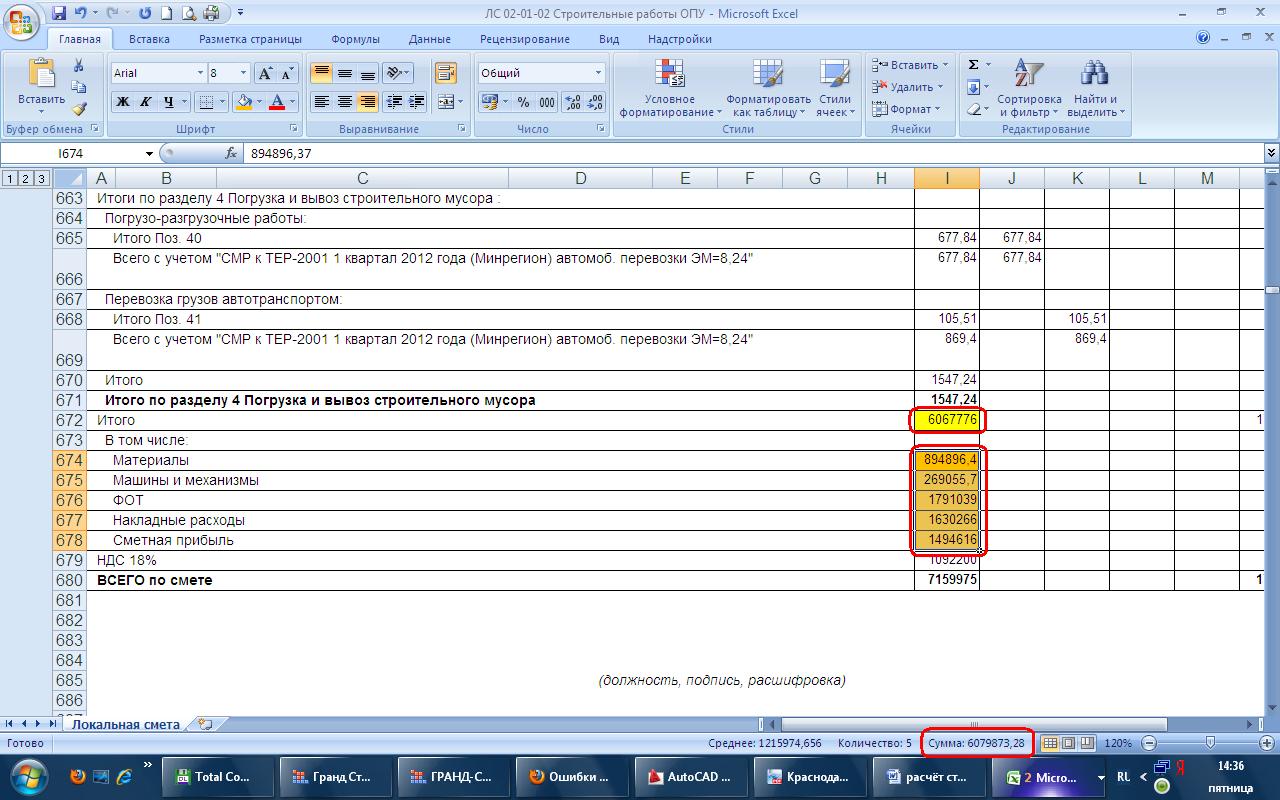Click the Format Painter brush icon
Viewport: 1280px width, 800px height.
click(79, 109)
